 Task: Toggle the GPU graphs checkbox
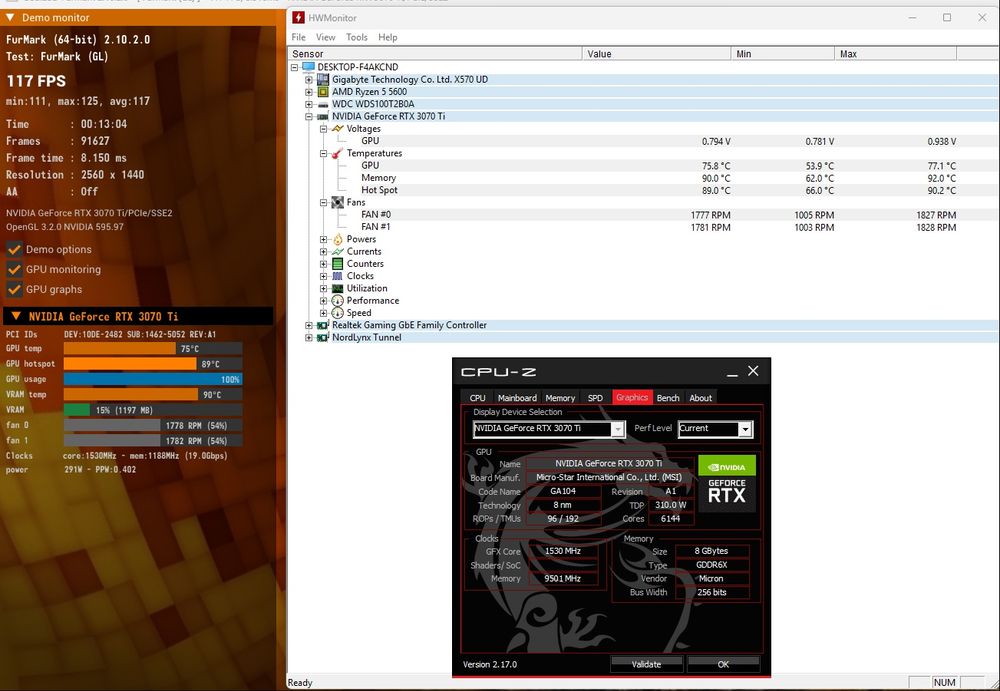pos(14,289)
